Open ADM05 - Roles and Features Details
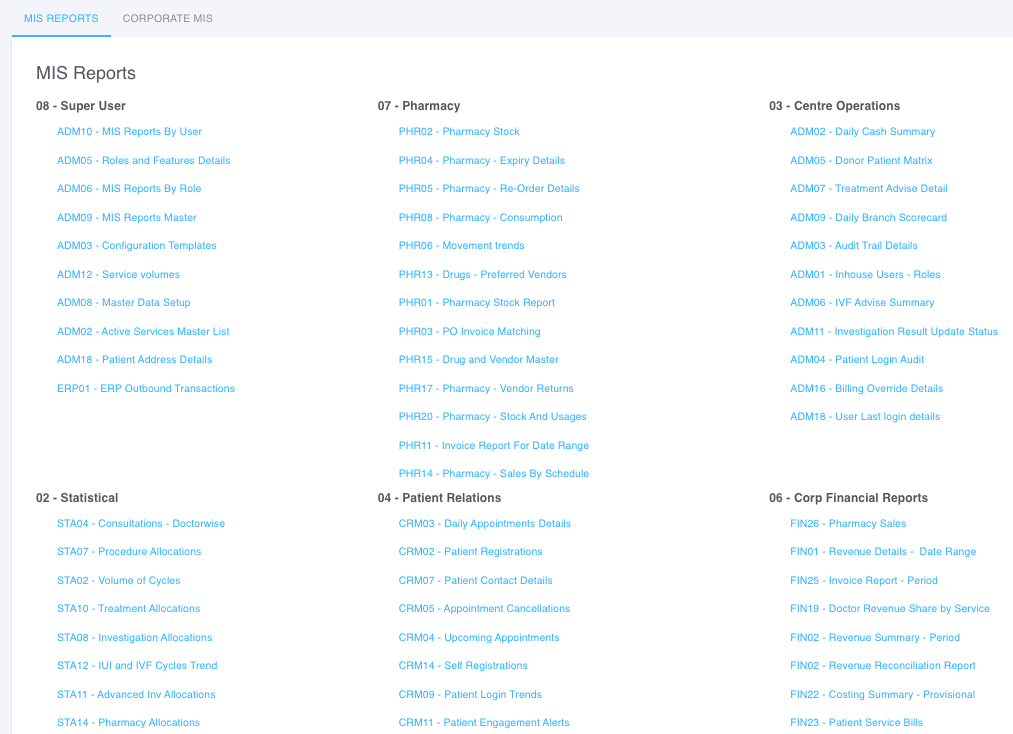The image size is (1013, 734). (143, 160)
